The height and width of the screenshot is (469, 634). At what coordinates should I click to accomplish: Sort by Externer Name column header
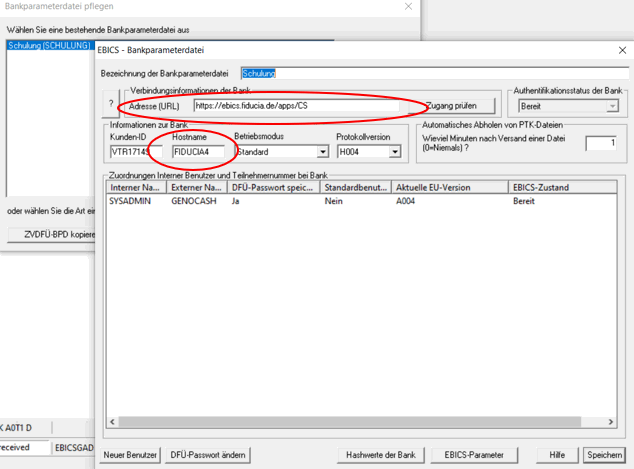(197, 188)
